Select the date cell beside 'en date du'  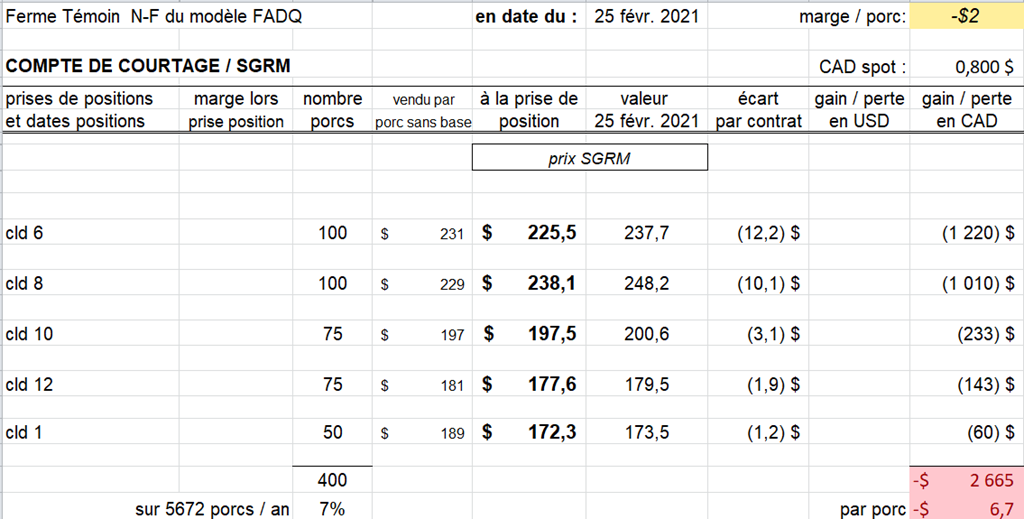tap(646, 17)
